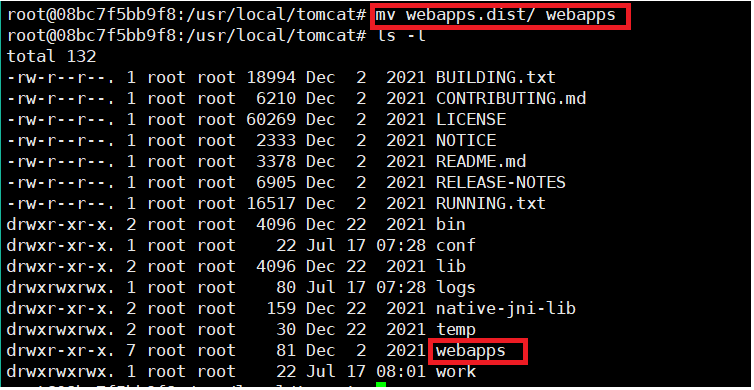Click the time 08:01 in work row
The image size is (754, 390).
pos(401,371)
